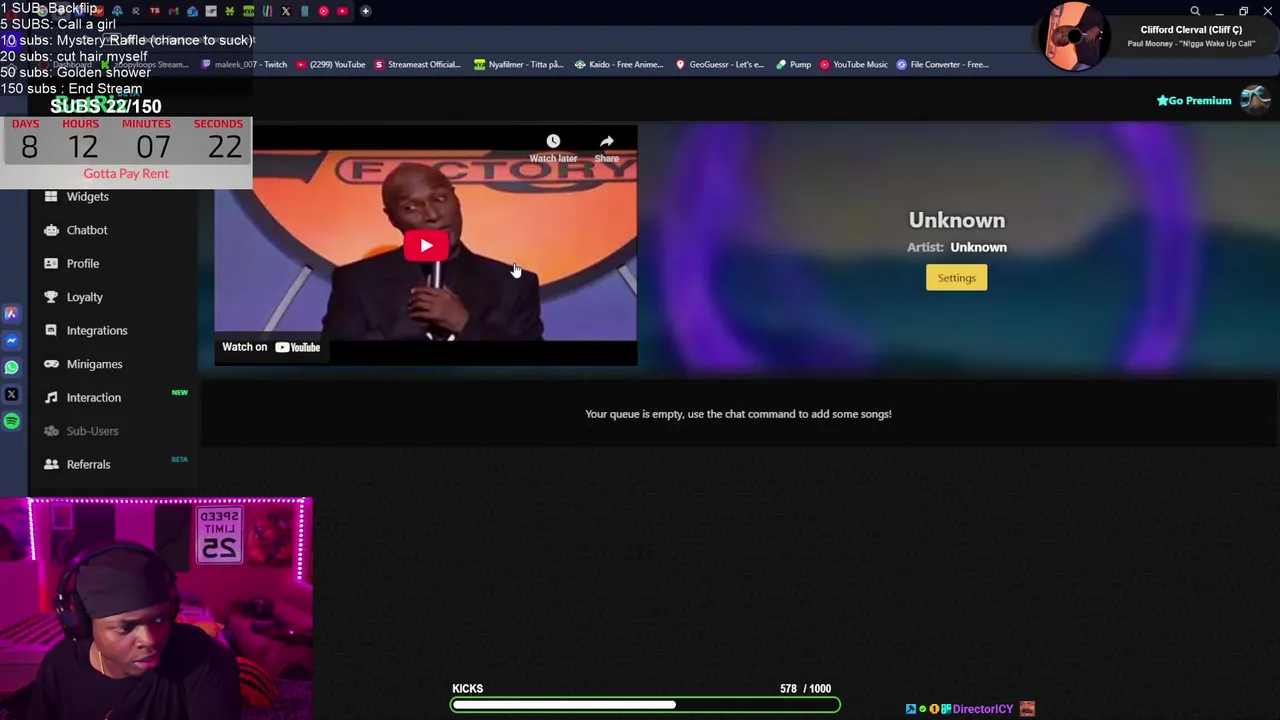Click the 'Your queue is empty' message
1280x720 pixels.
tap(738, 414)
